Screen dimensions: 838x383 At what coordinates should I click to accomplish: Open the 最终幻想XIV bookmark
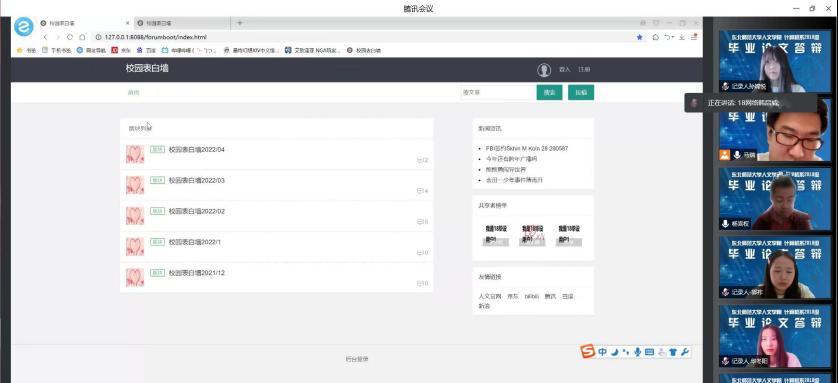click(251, 50)
